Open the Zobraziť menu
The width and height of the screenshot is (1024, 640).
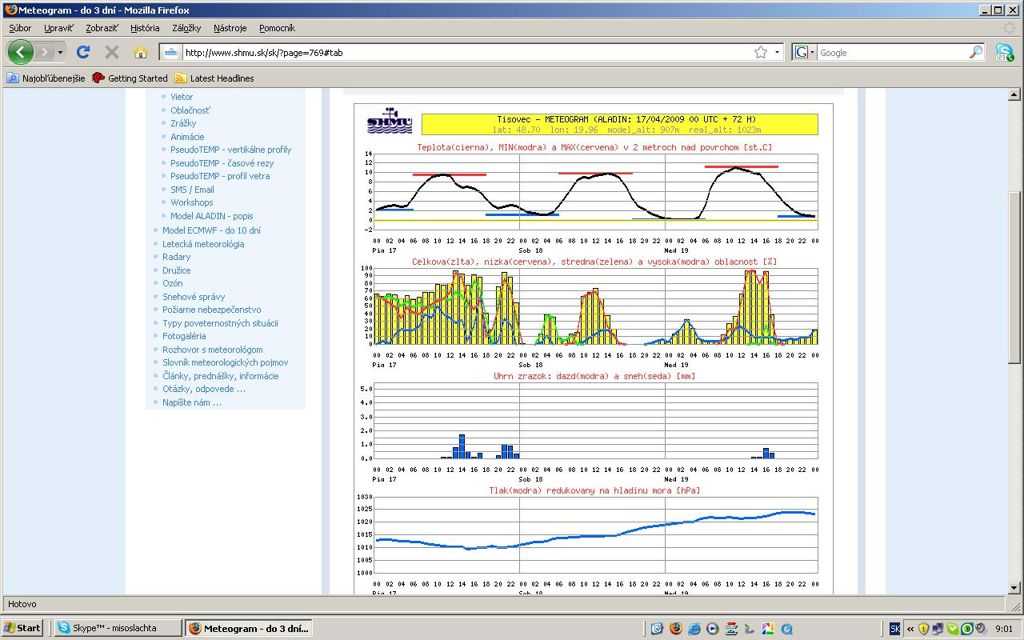(x=102, y=28)
